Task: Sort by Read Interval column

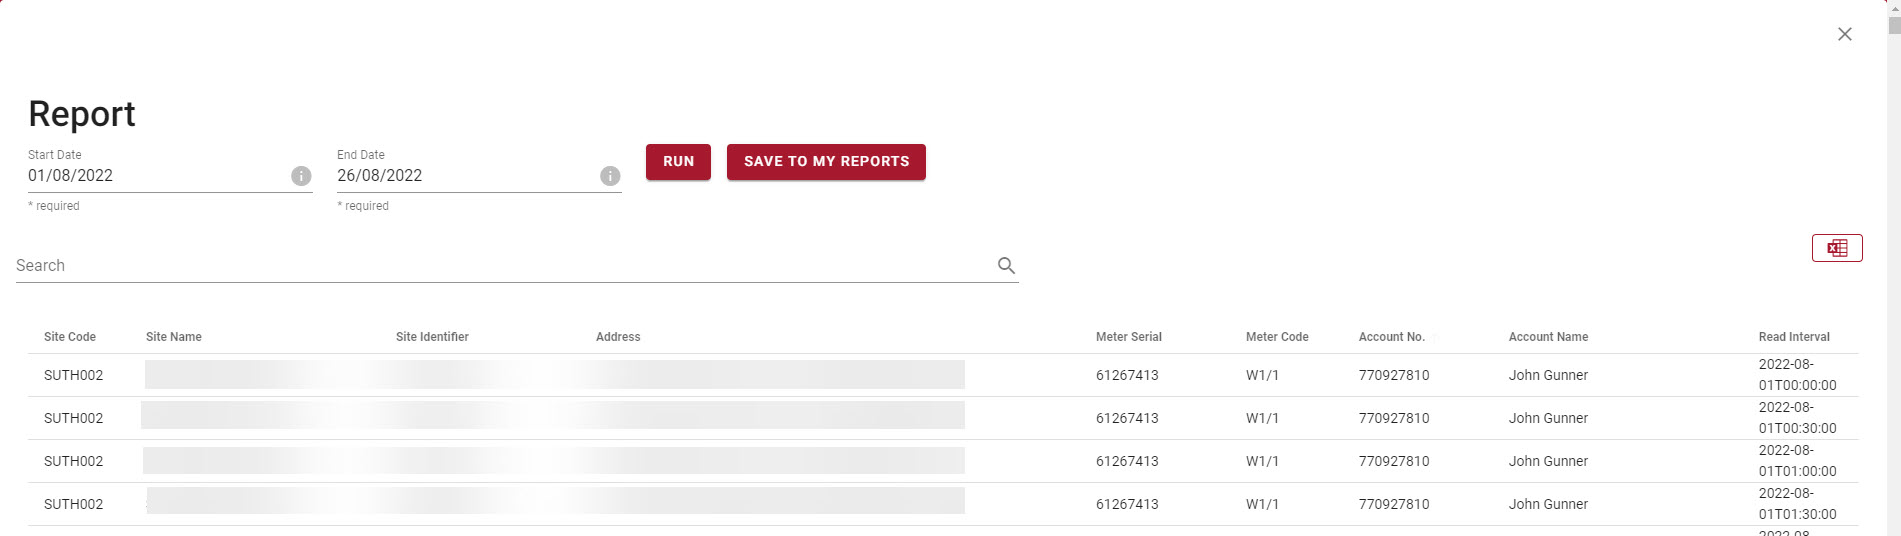Action: 1794,337
